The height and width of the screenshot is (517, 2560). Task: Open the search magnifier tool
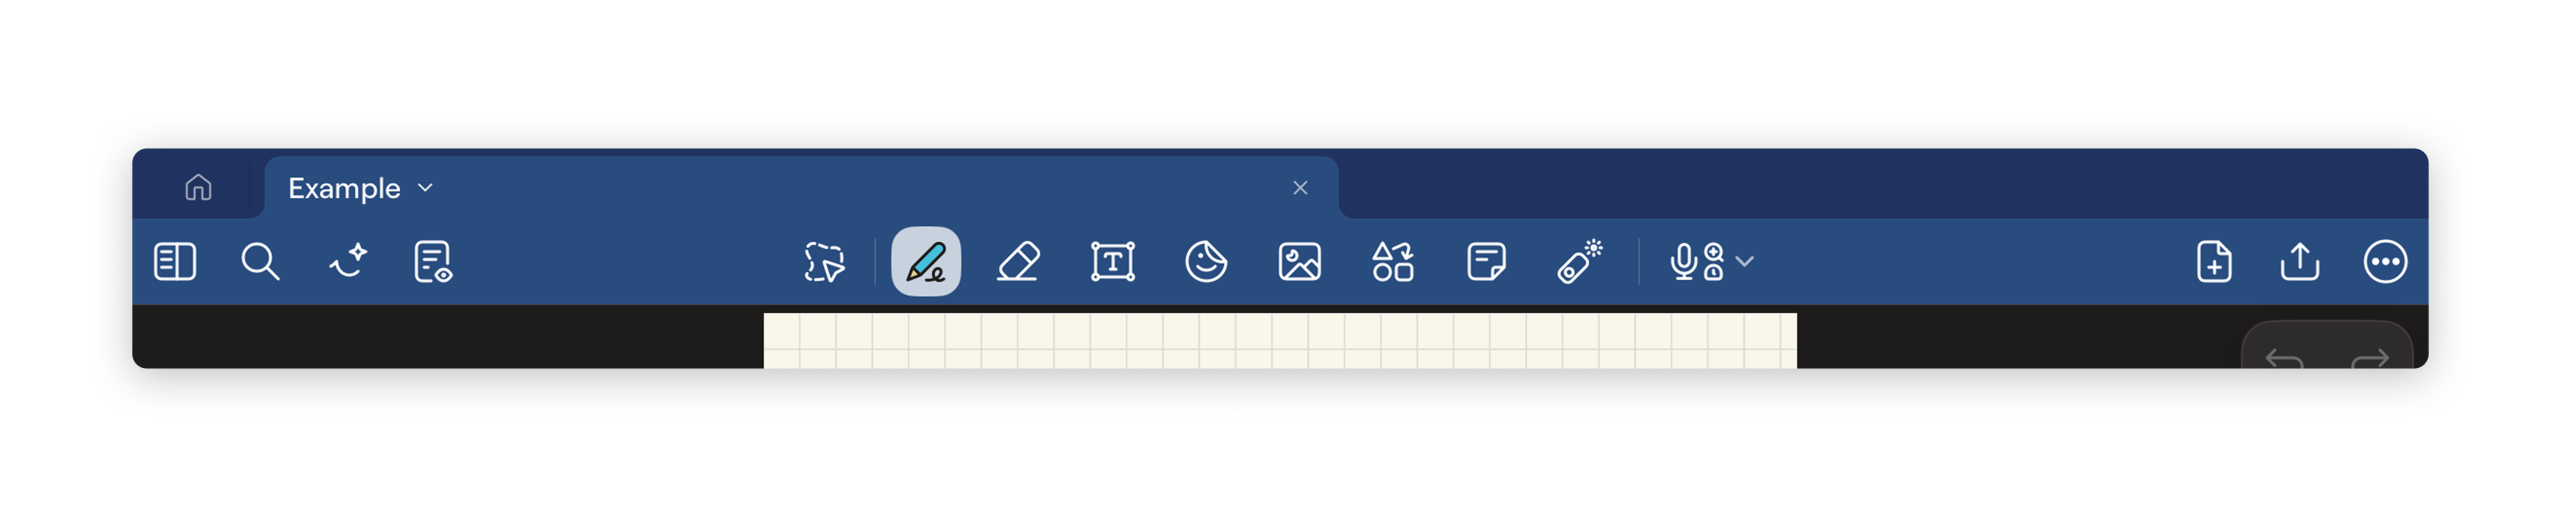[259, 261]
